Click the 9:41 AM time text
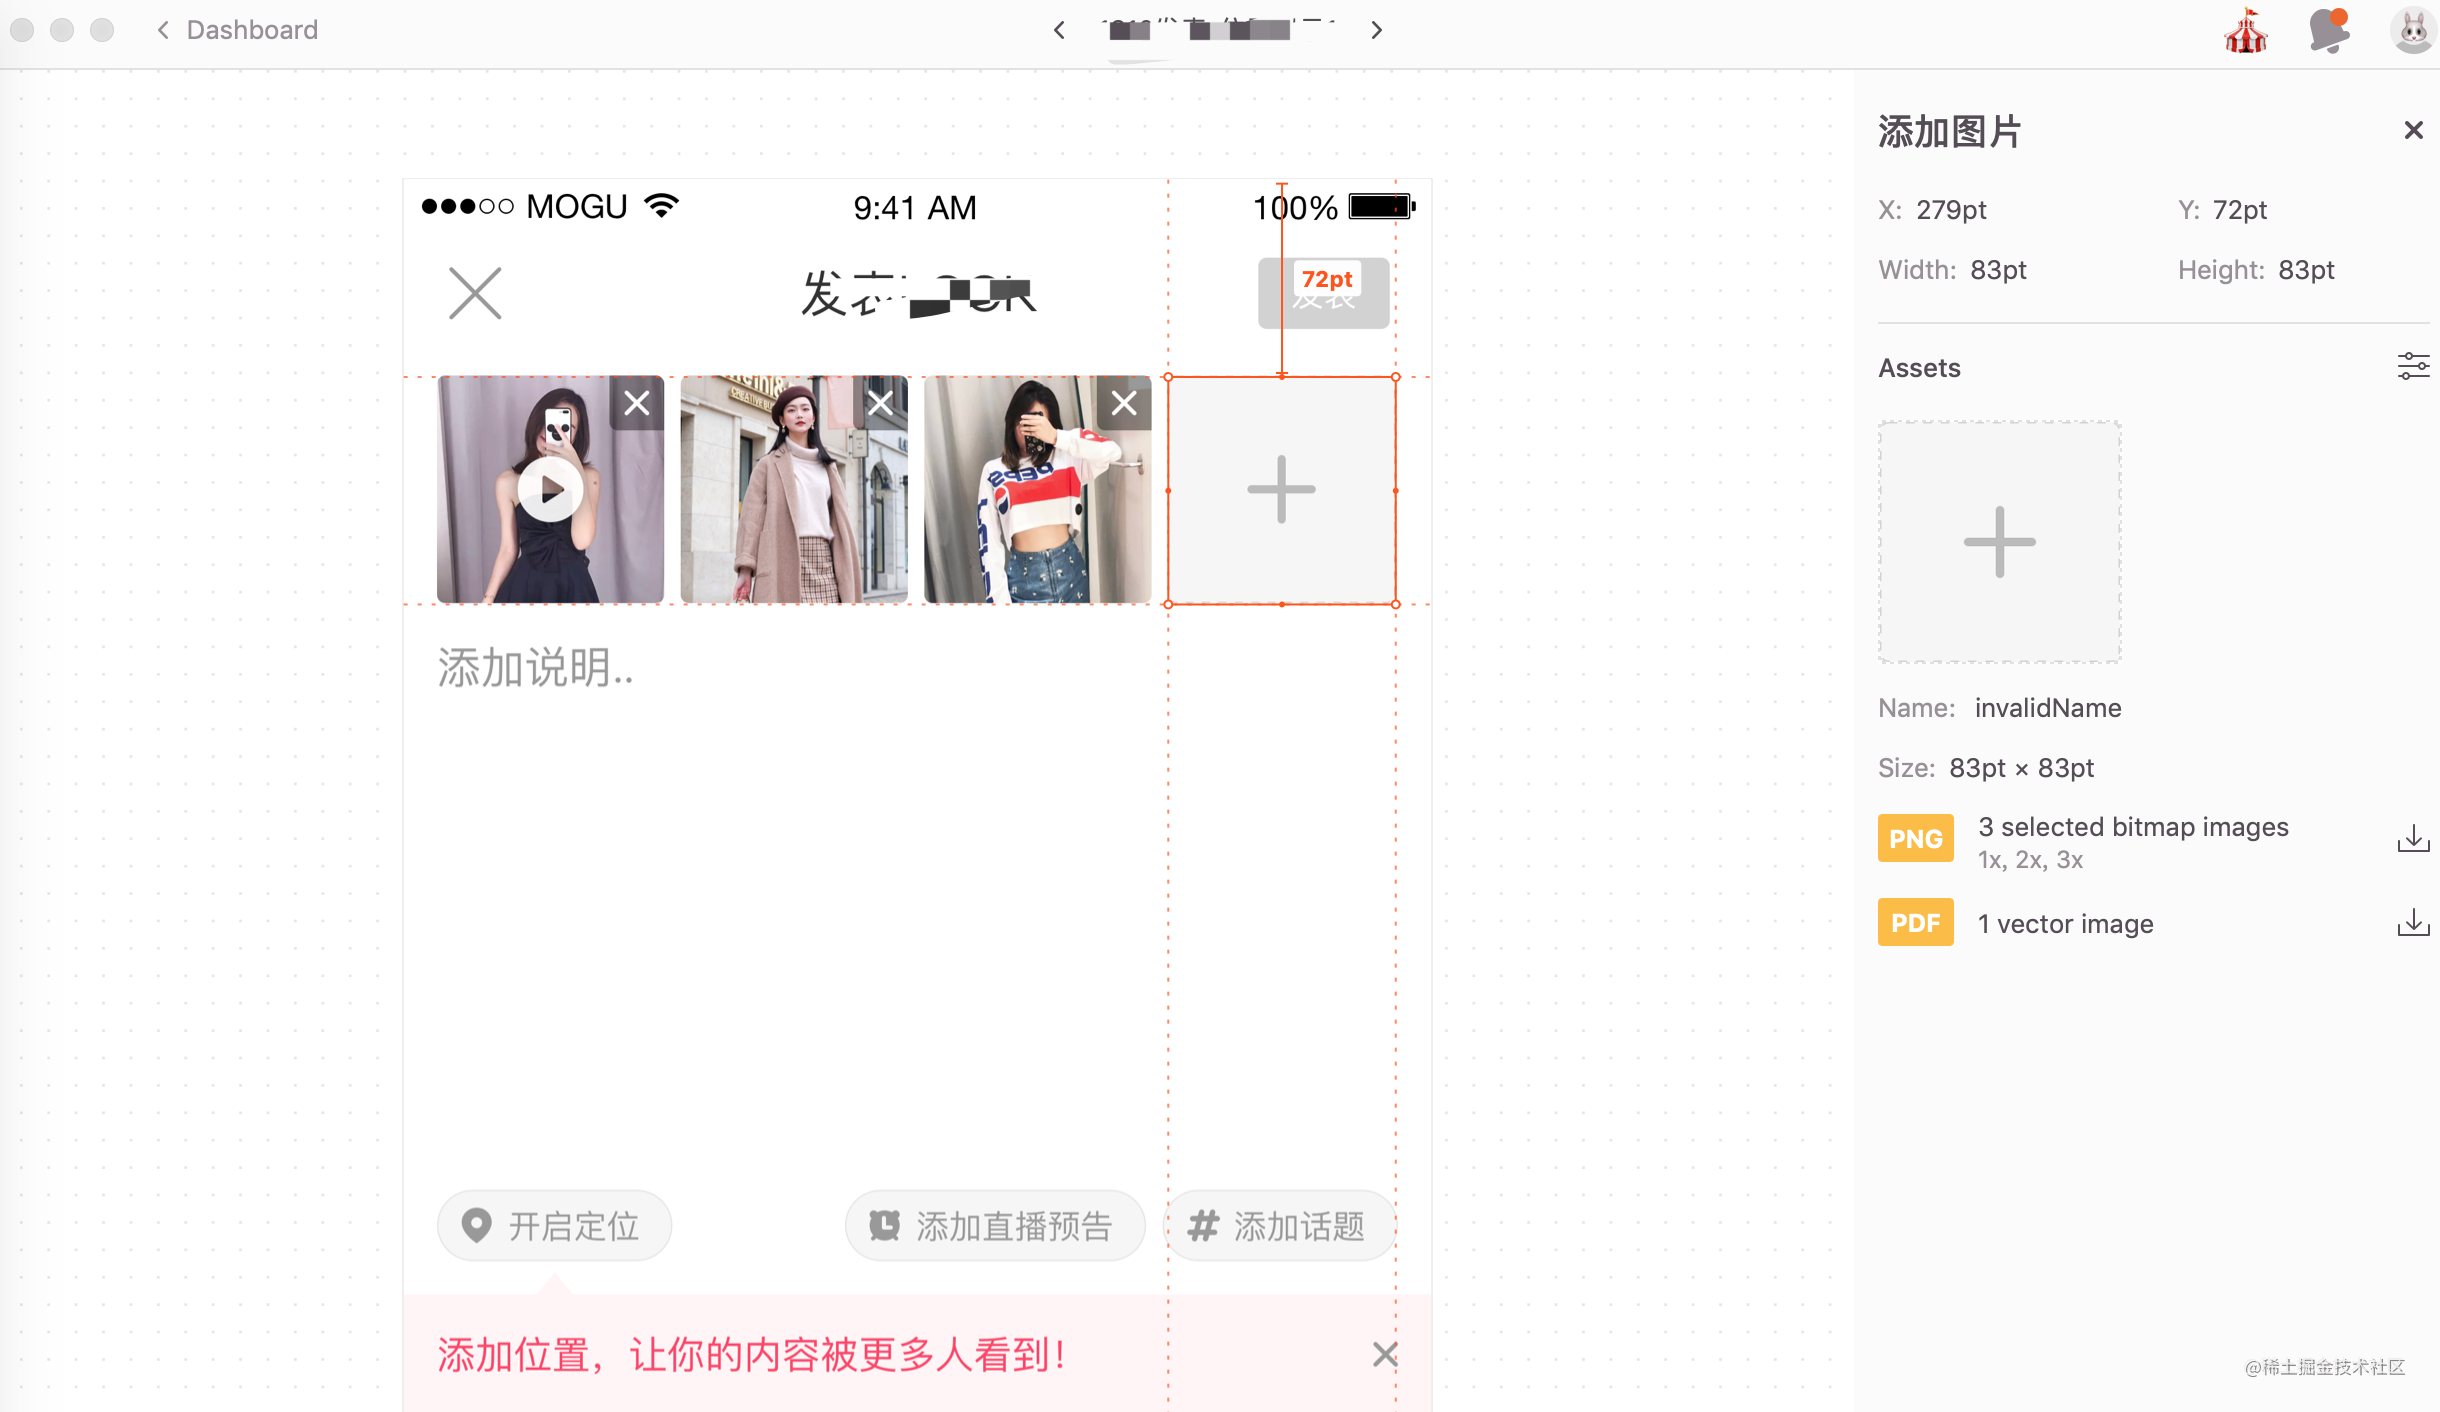Viewport: 2440px width, 1412px height. [x=914, y=207]
